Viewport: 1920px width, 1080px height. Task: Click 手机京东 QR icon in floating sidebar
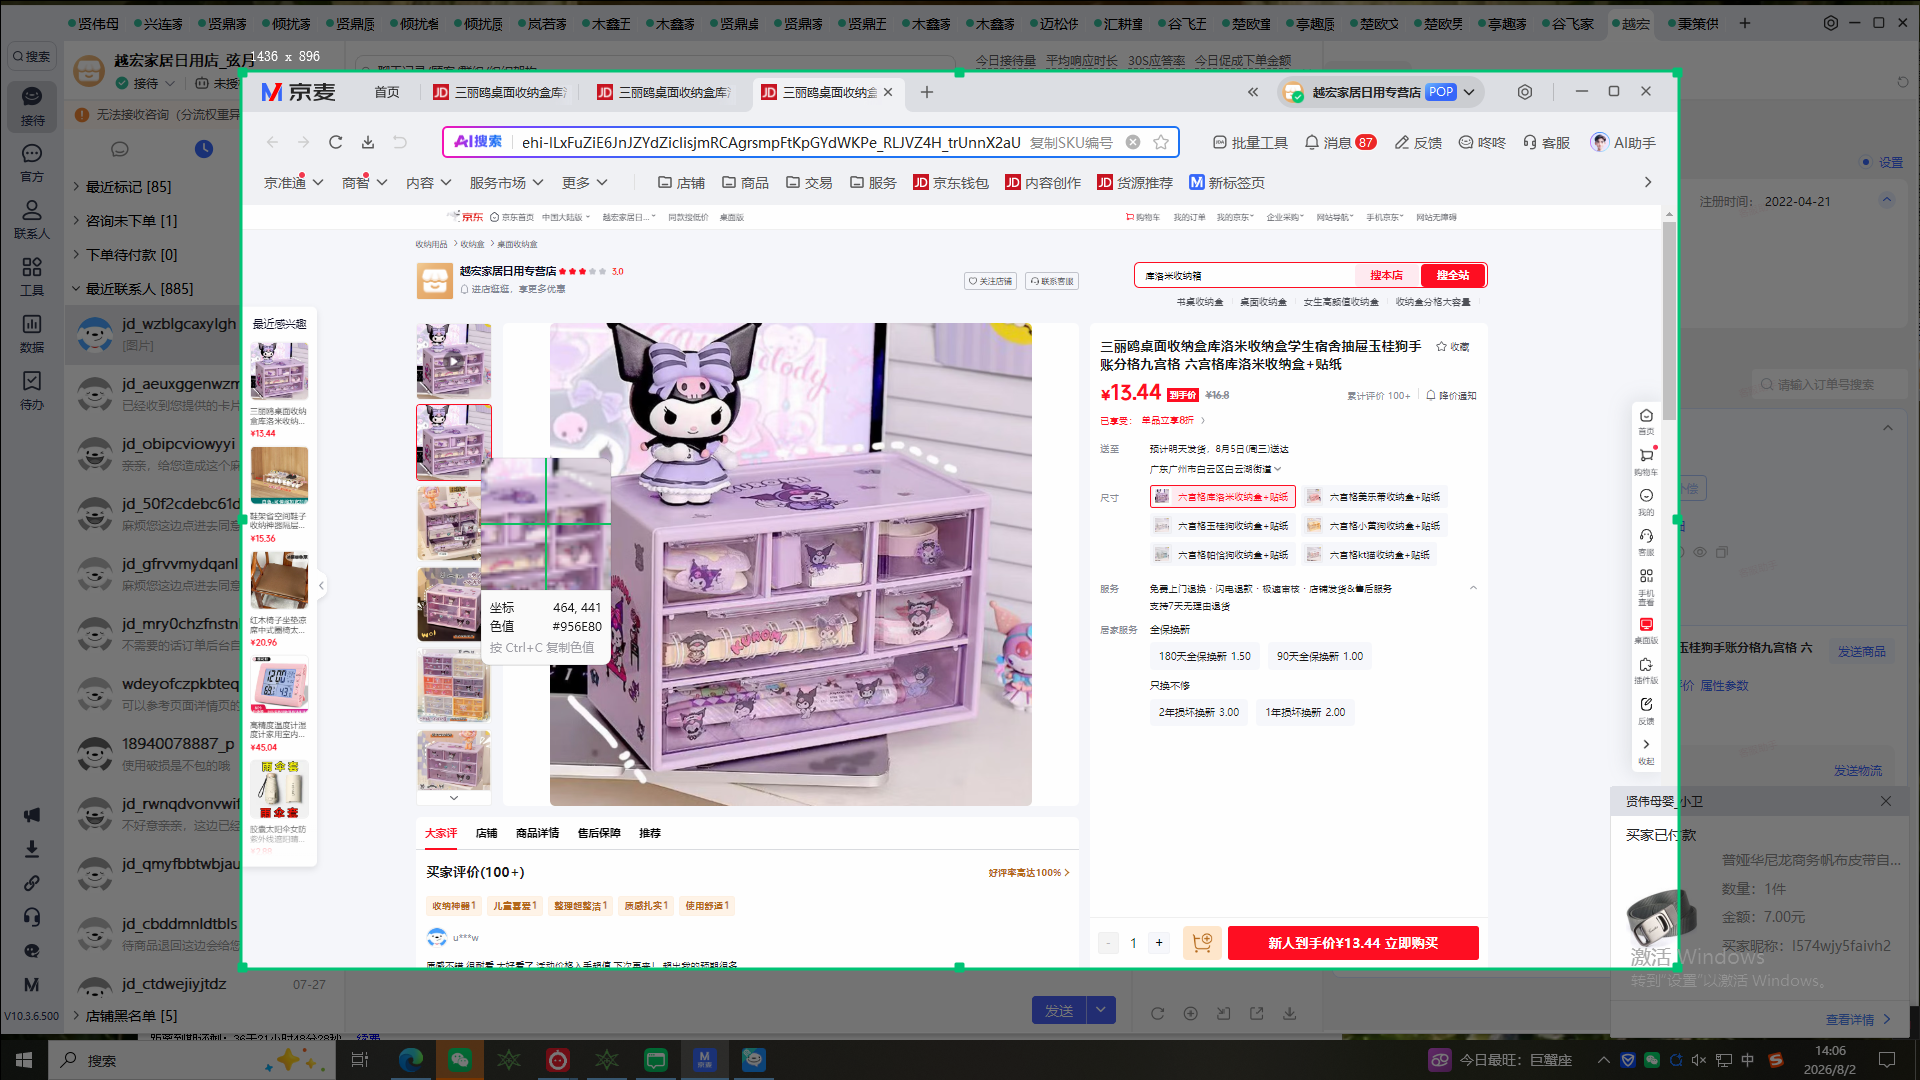[1646, 587]
